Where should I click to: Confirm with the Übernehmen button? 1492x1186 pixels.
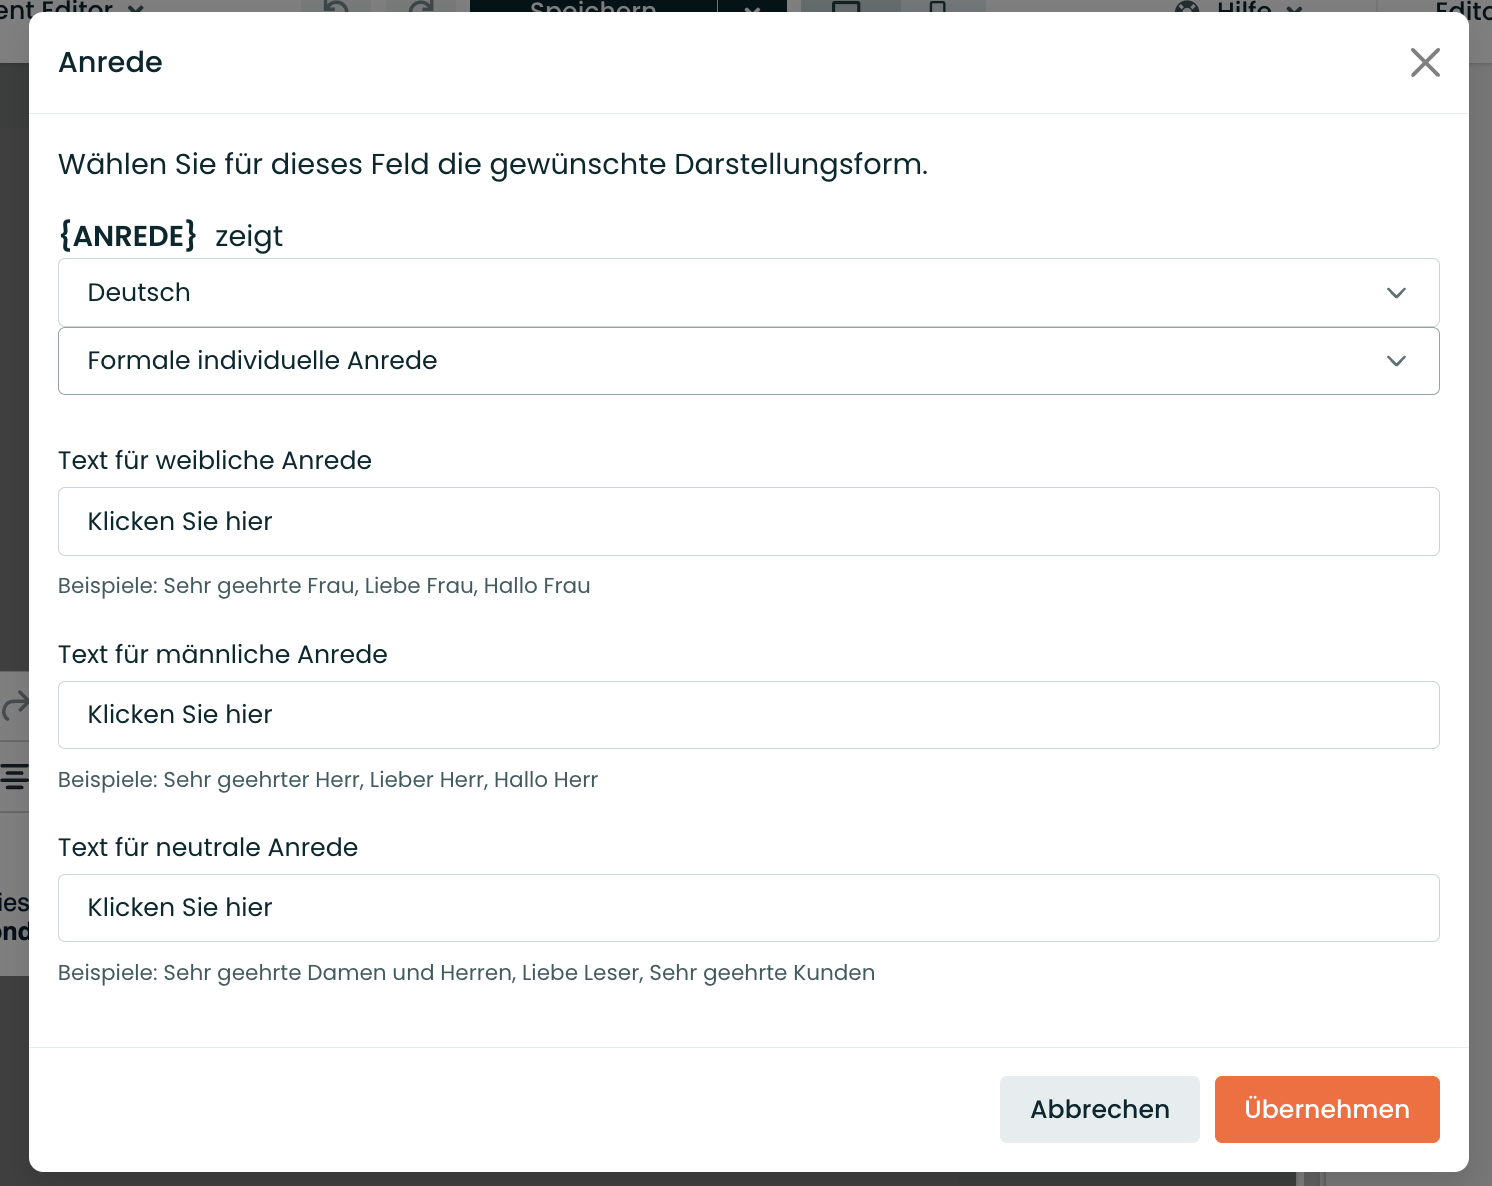click(1326, 1109)
